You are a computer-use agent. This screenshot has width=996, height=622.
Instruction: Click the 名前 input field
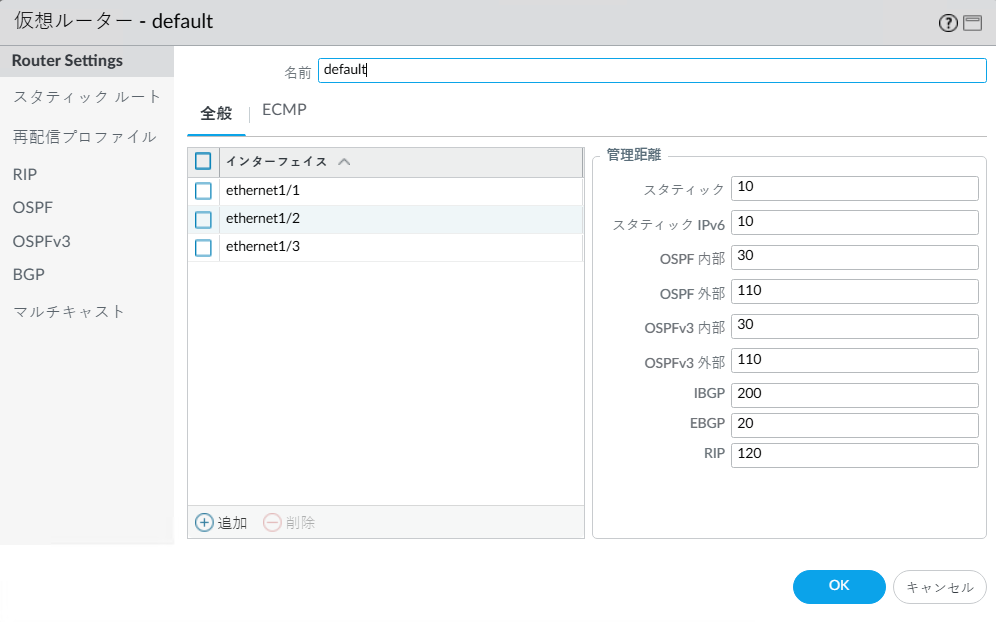pos(652,70)
